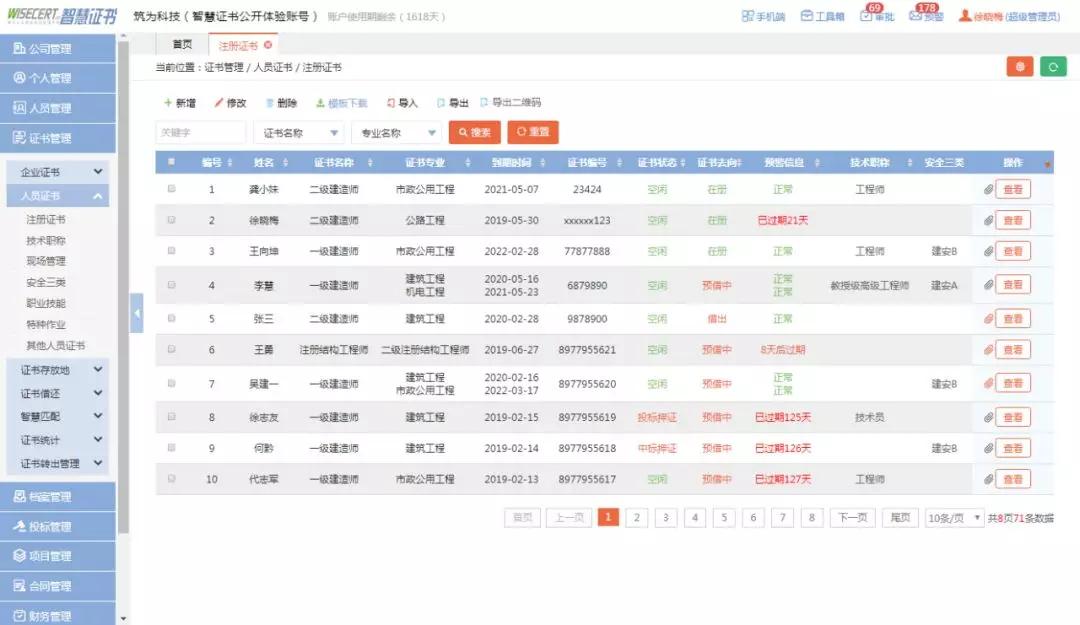Check the checkbox for 王向坤's row
Image resolution: width=1080 pixels, height=625 pixels.
[171, 251]
